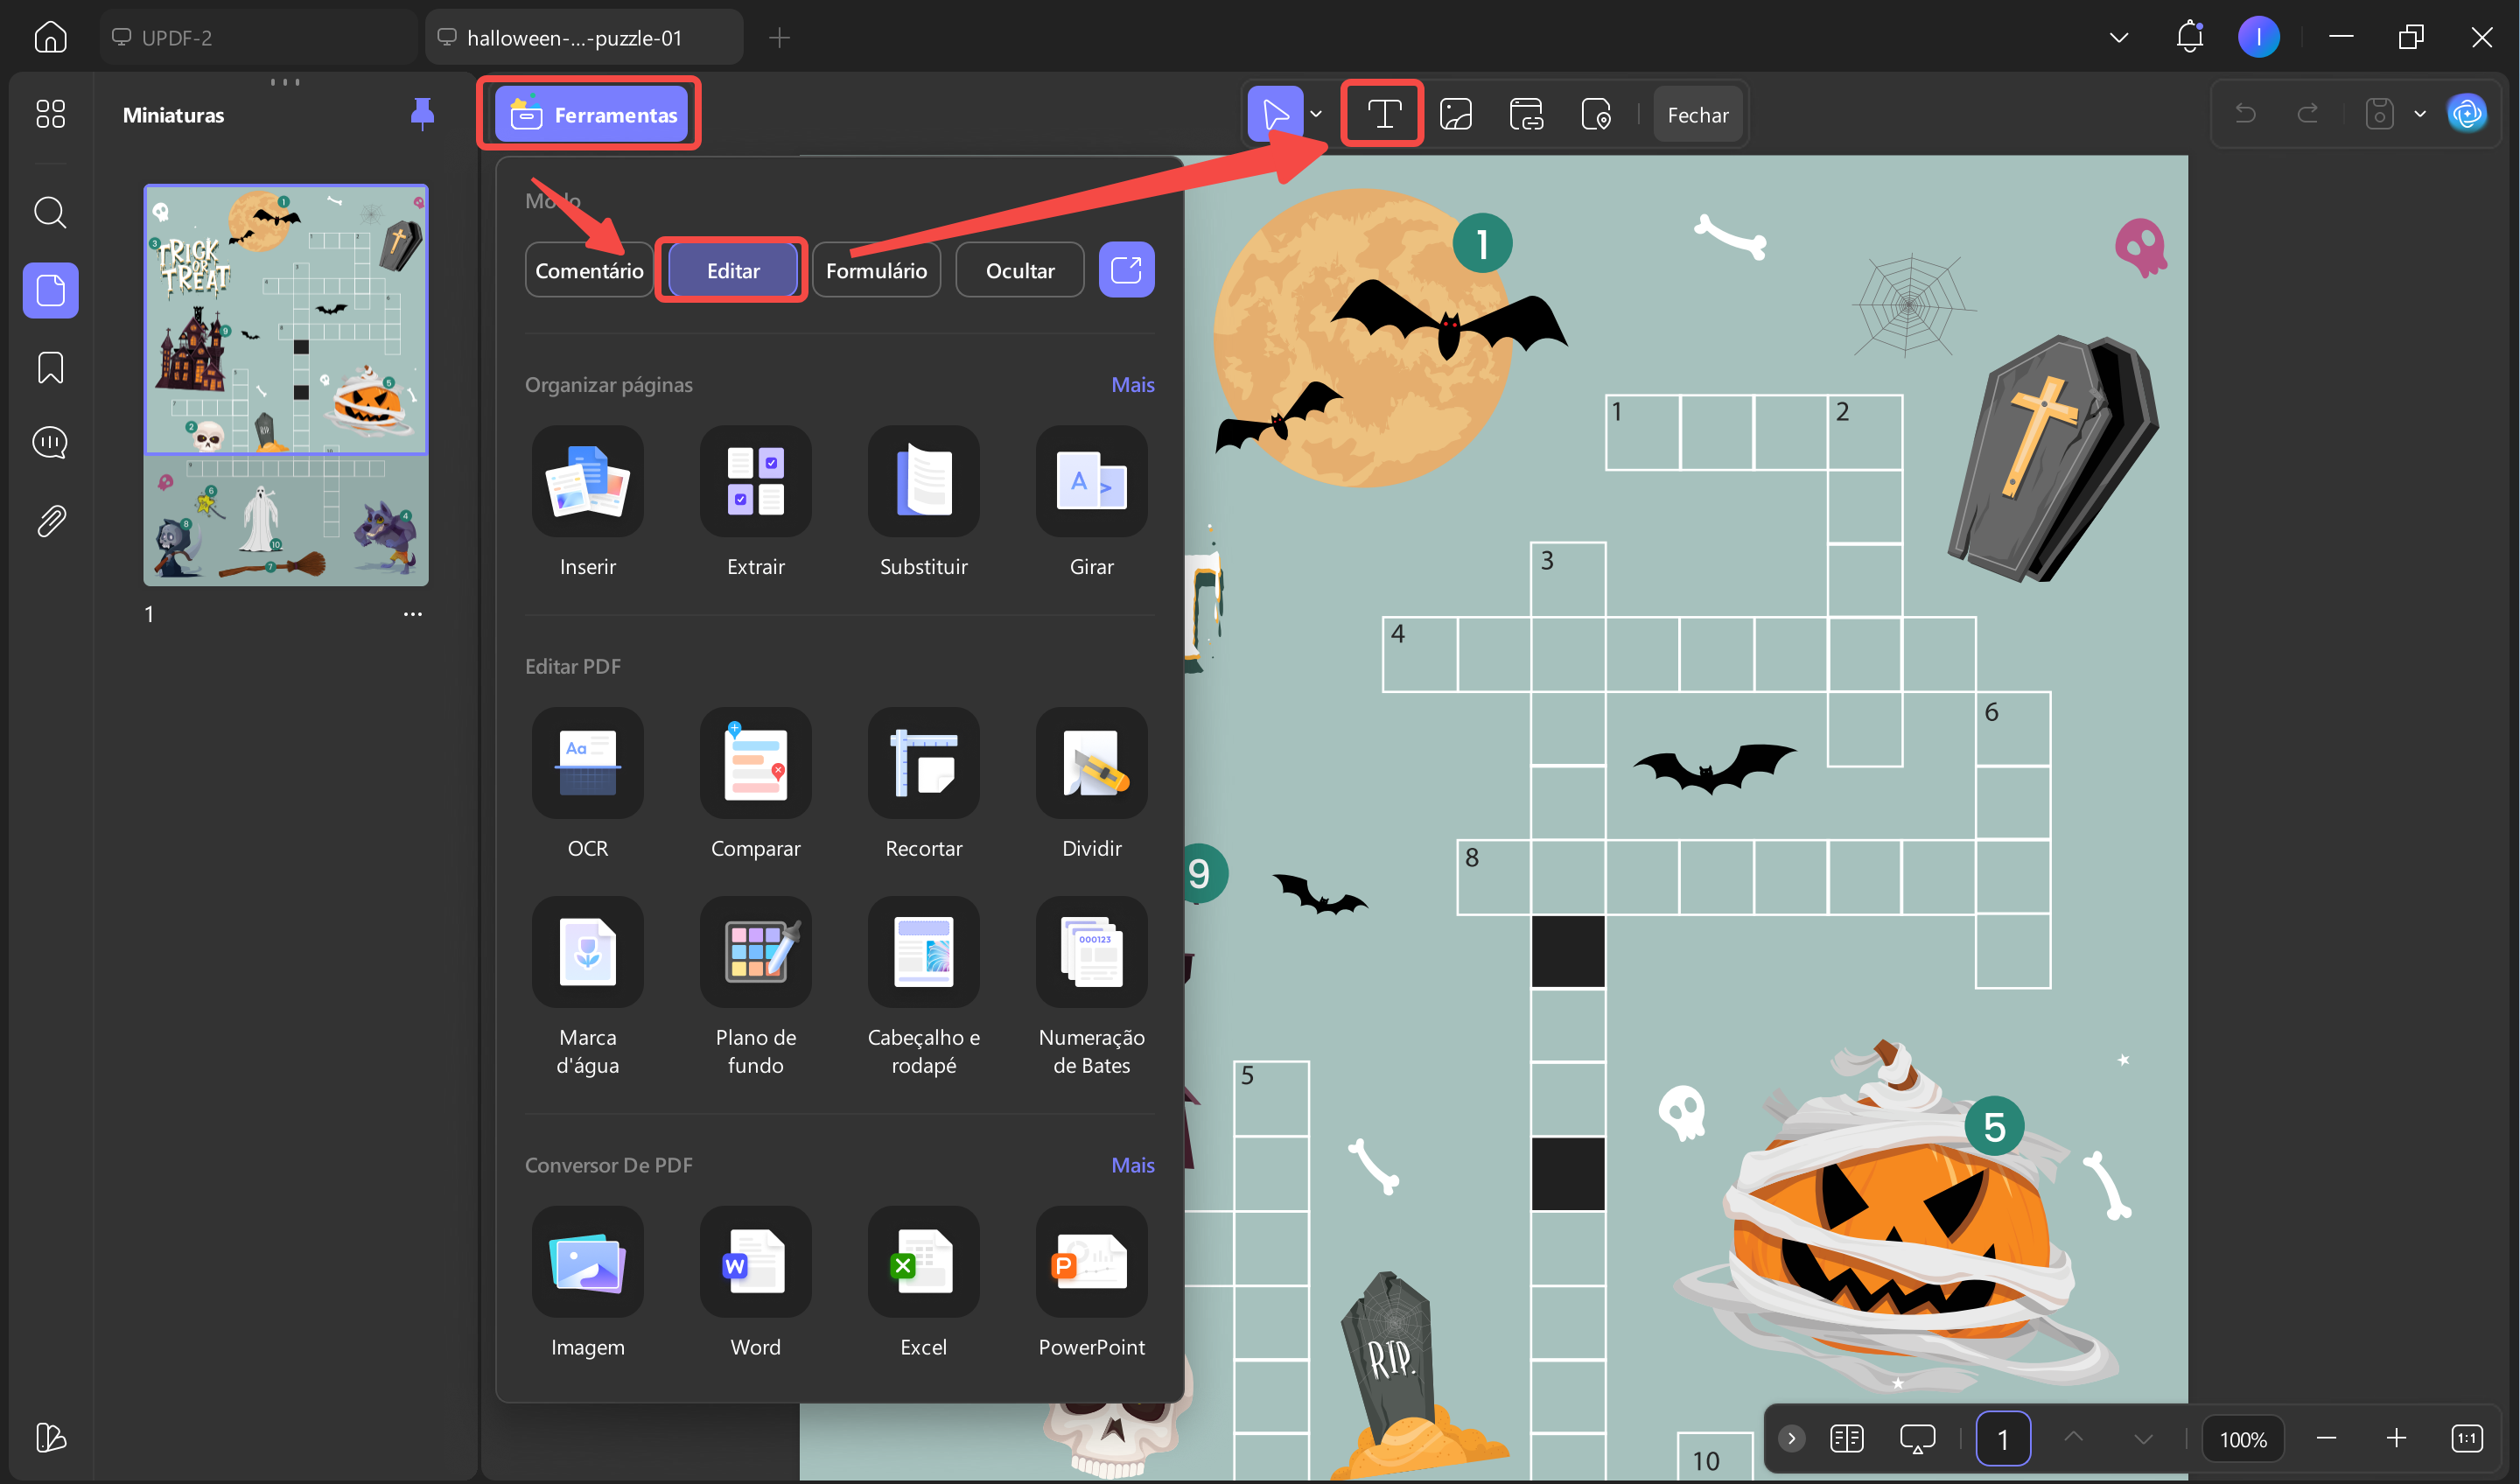Switch to Formulário mode
The width and height of the screenshot is (2520, 1484).
[876, 270]
